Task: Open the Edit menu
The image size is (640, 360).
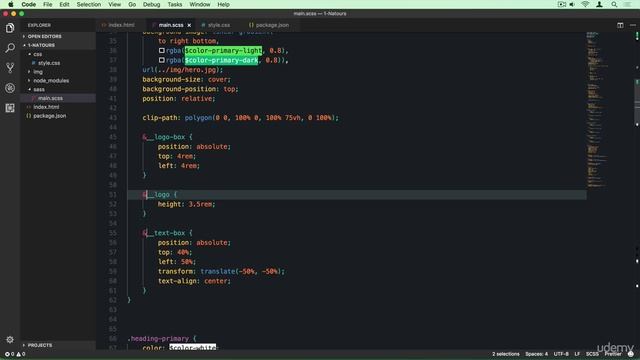Action: click(64, 4)
